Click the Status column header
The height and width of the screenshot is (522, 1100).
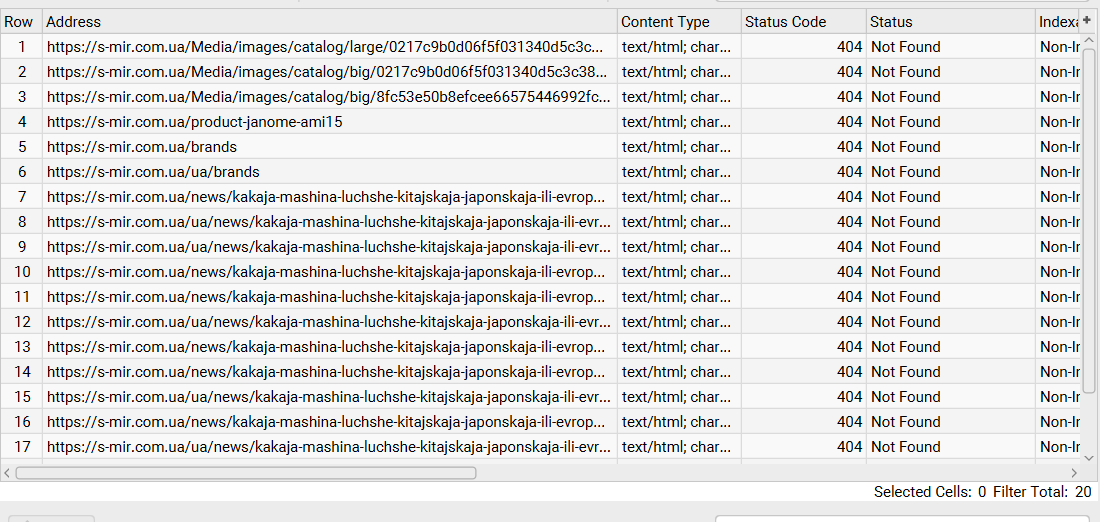coord(950,22)
